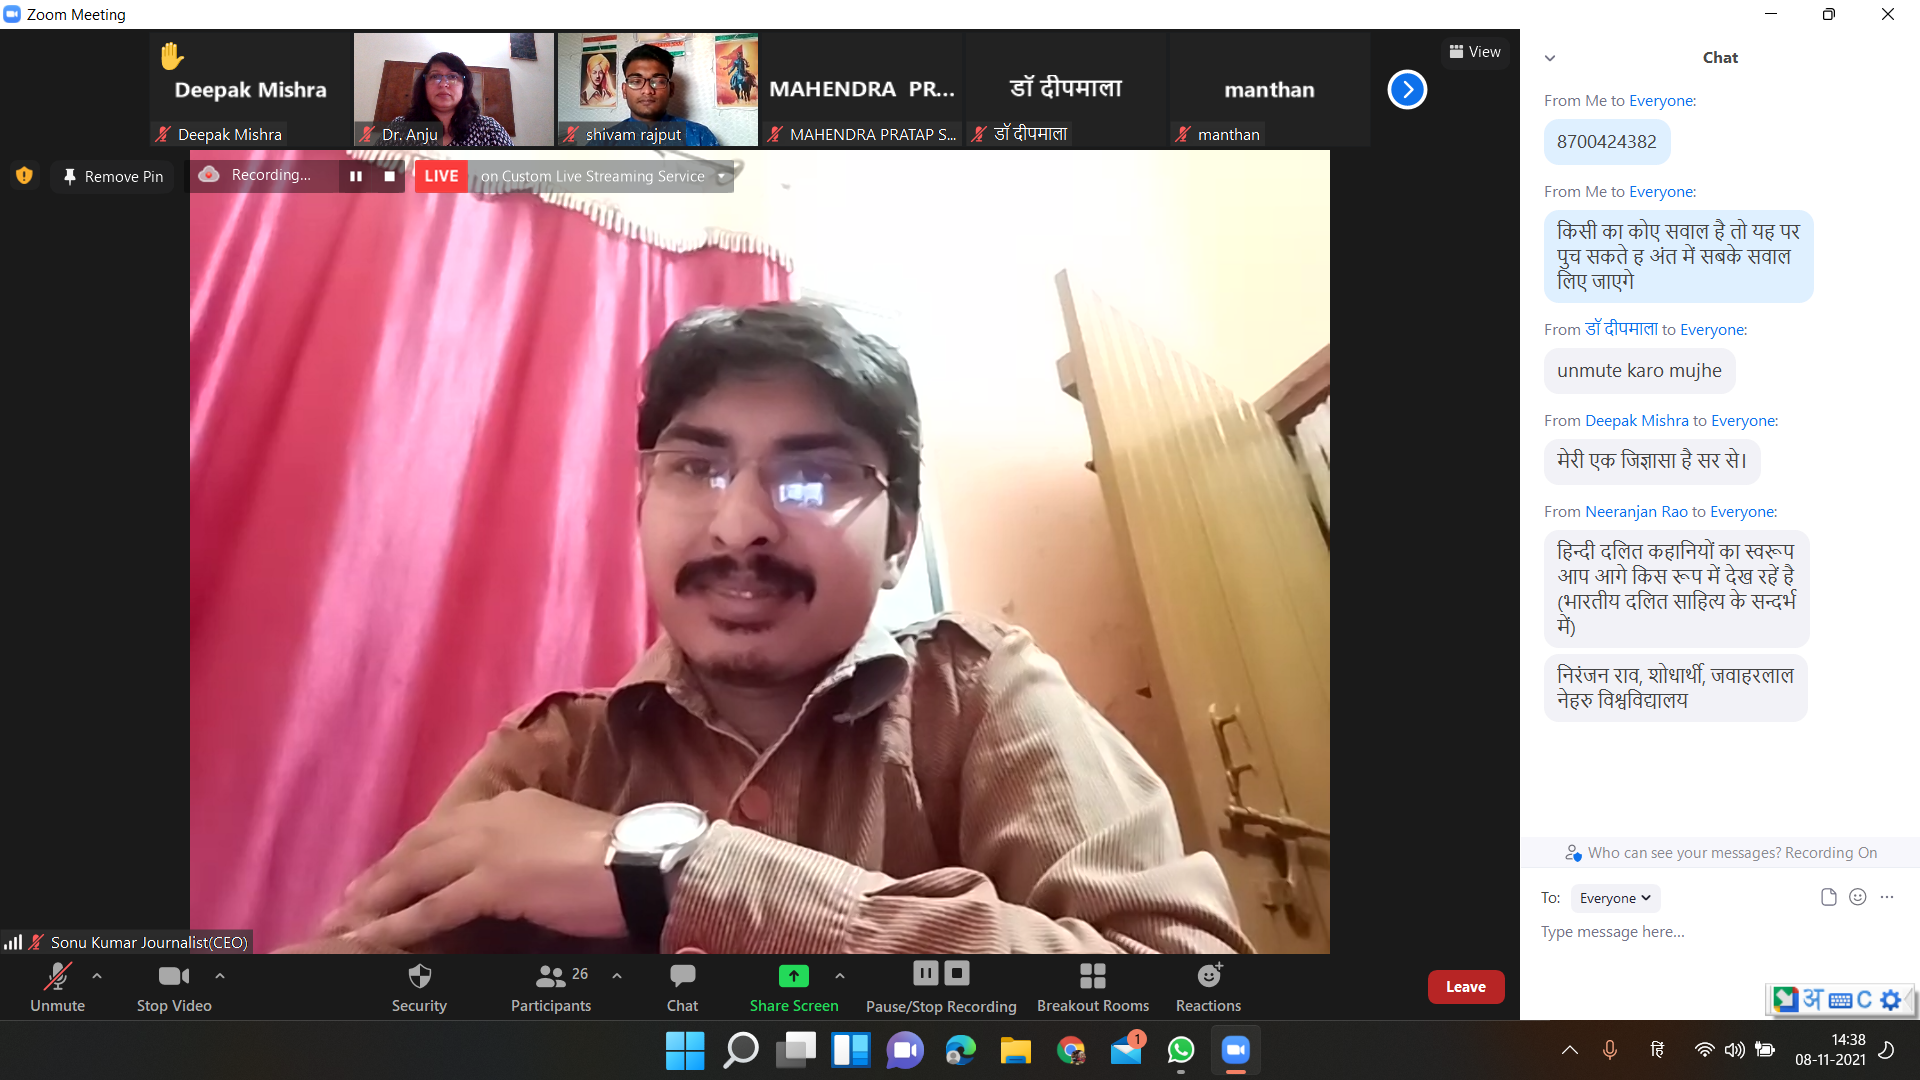Click Remove Pin button
This screenshot has width=1920, height=1080.
113,176
